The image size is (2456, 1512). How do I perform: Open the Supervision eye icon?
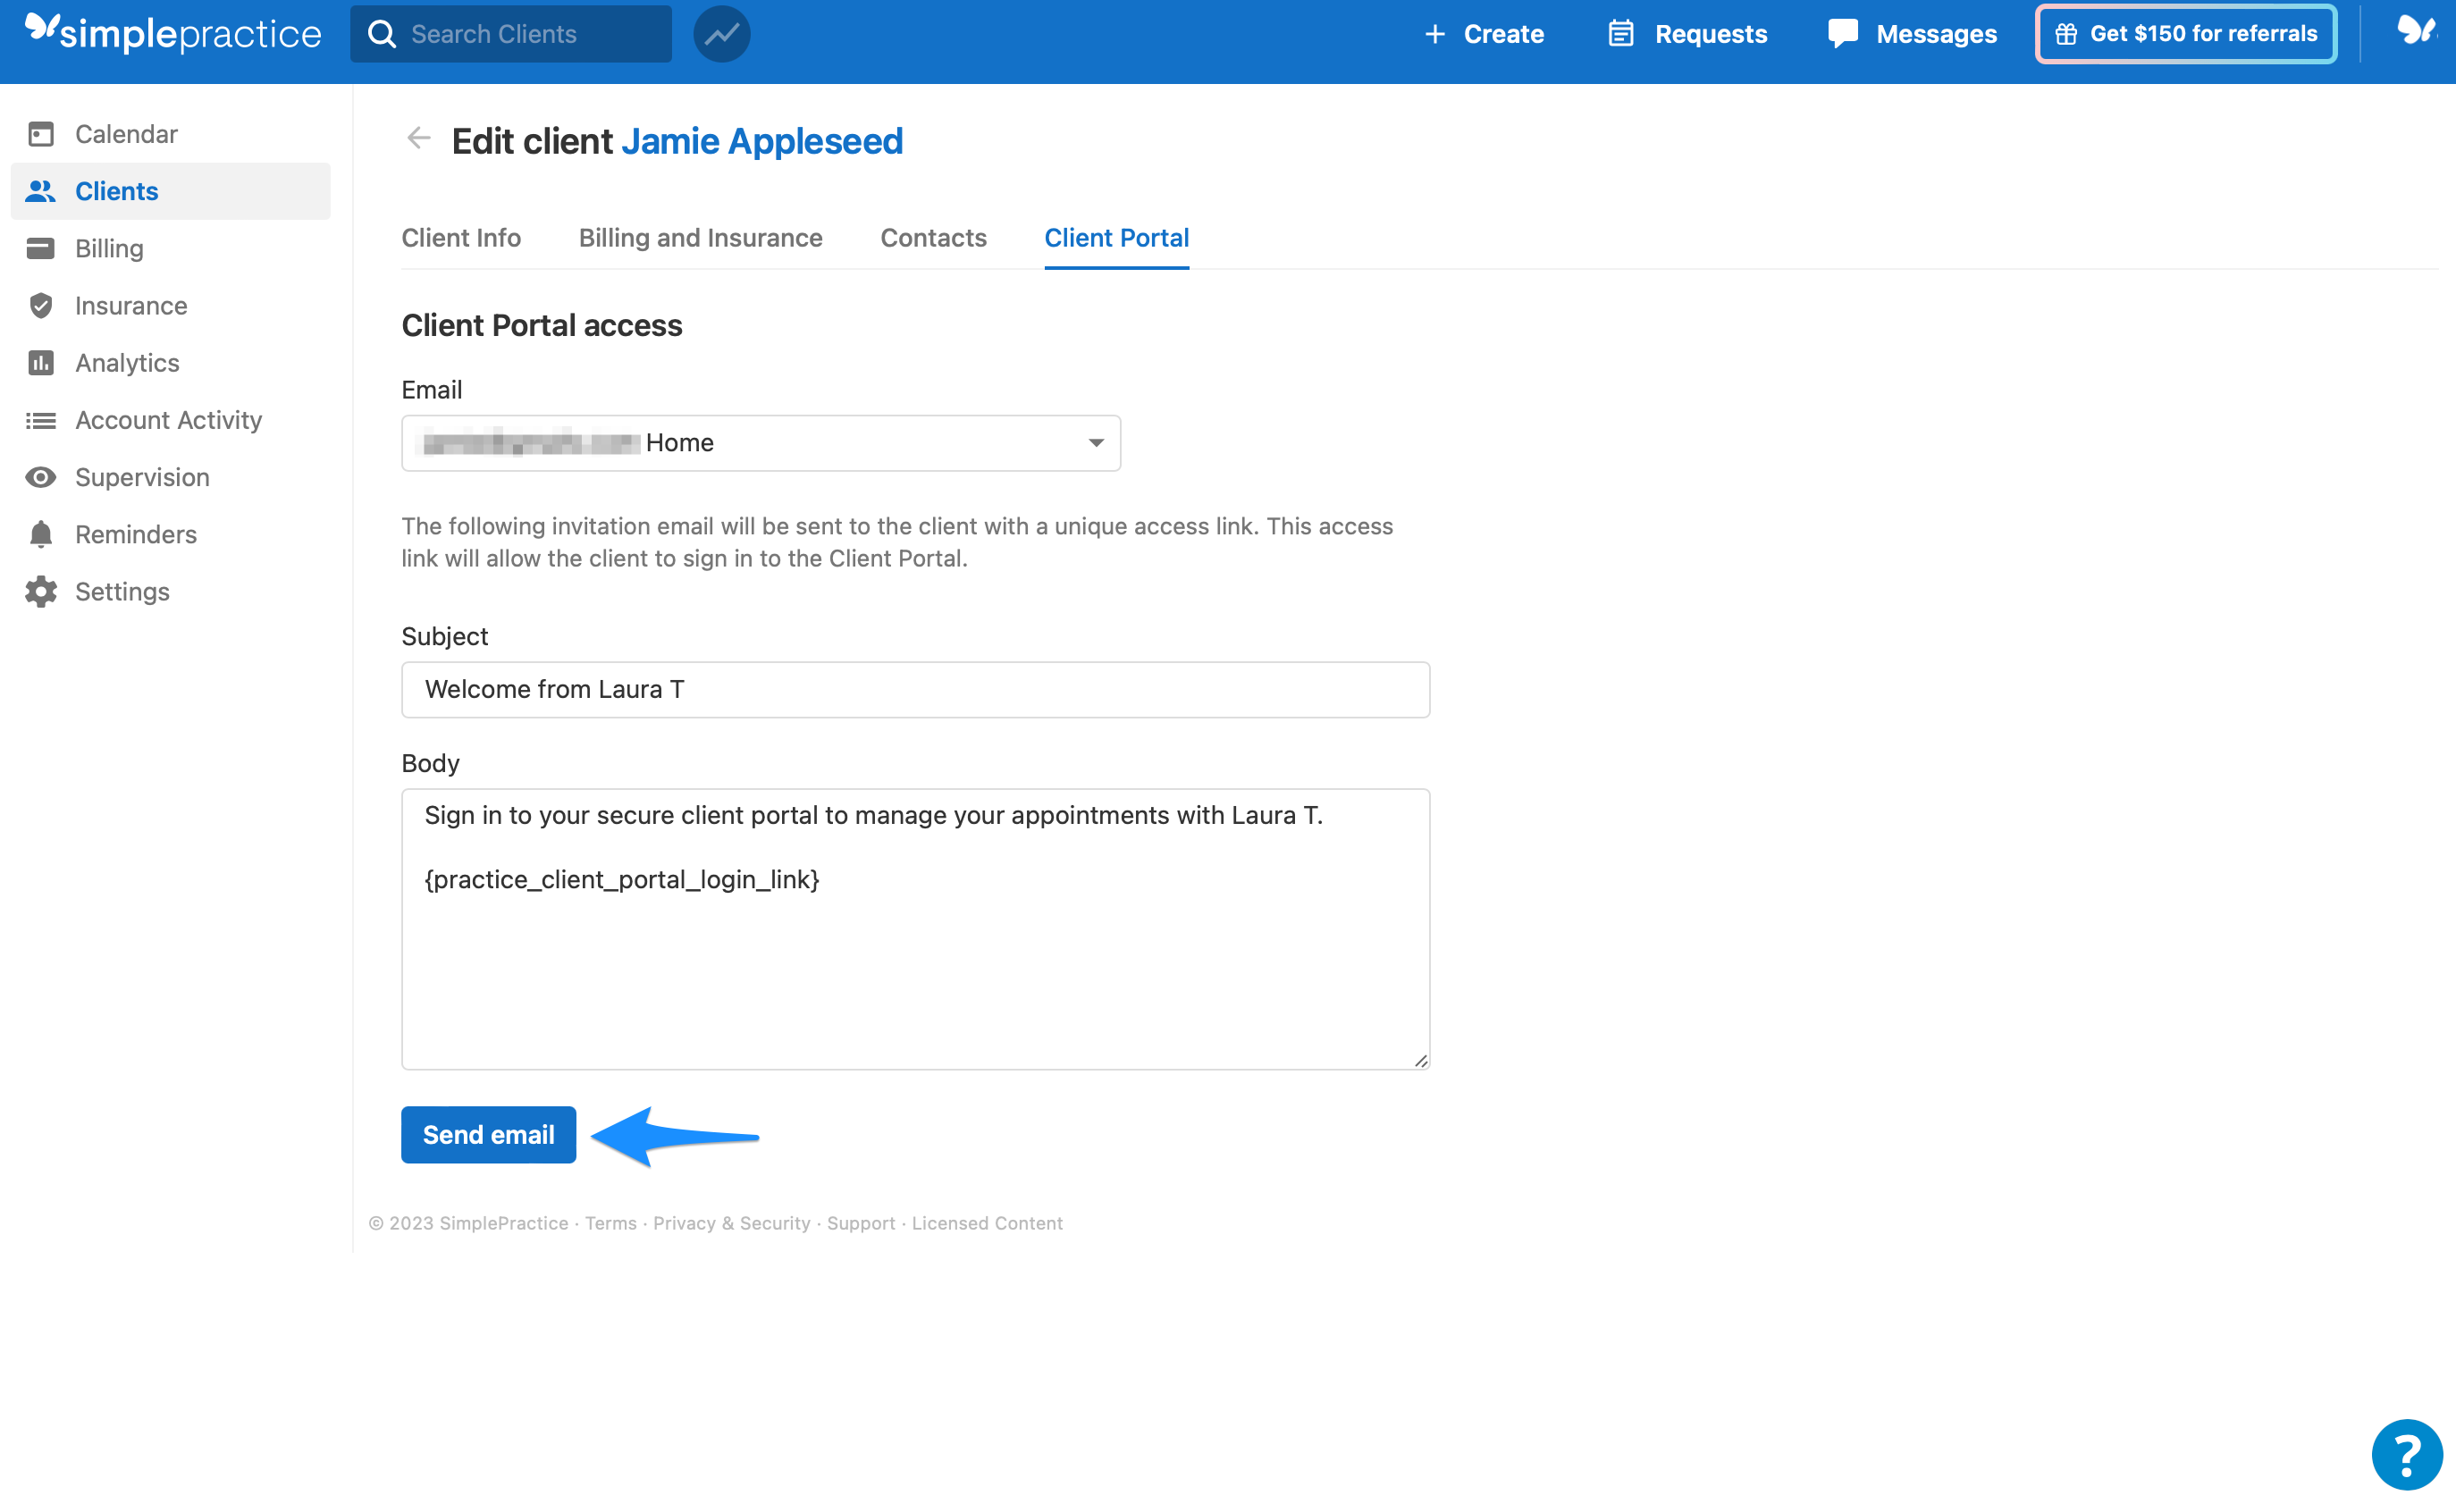pyautogui.click(x=41, y=477)
